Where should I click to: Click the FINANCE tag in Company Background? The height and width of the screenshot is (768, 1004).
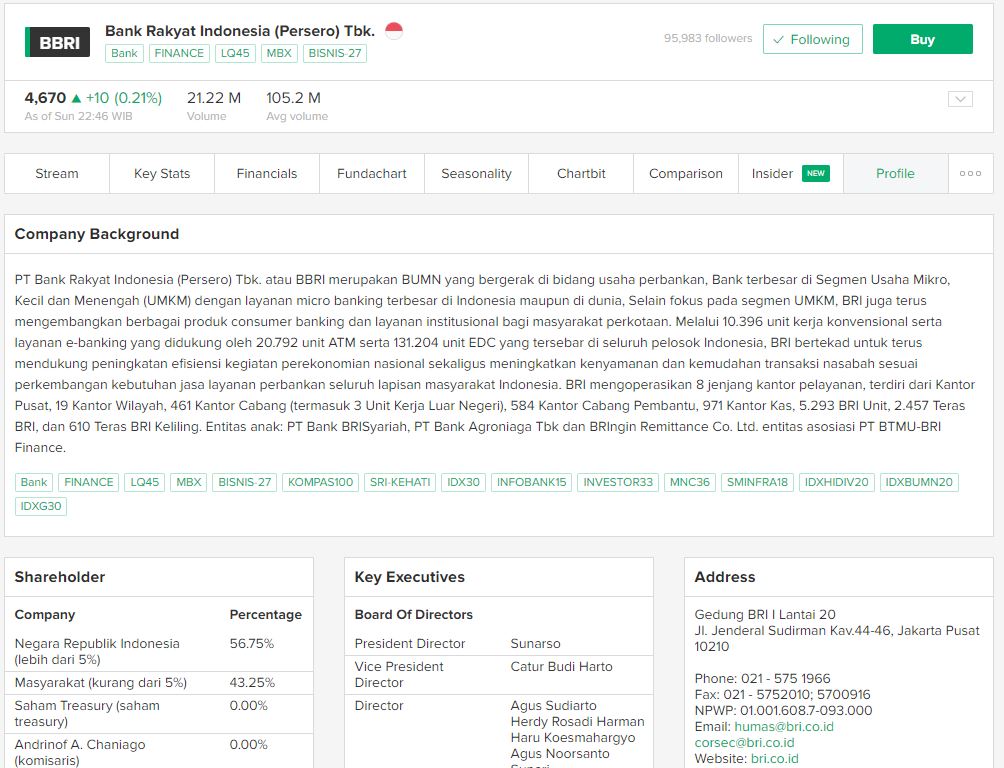88,482
